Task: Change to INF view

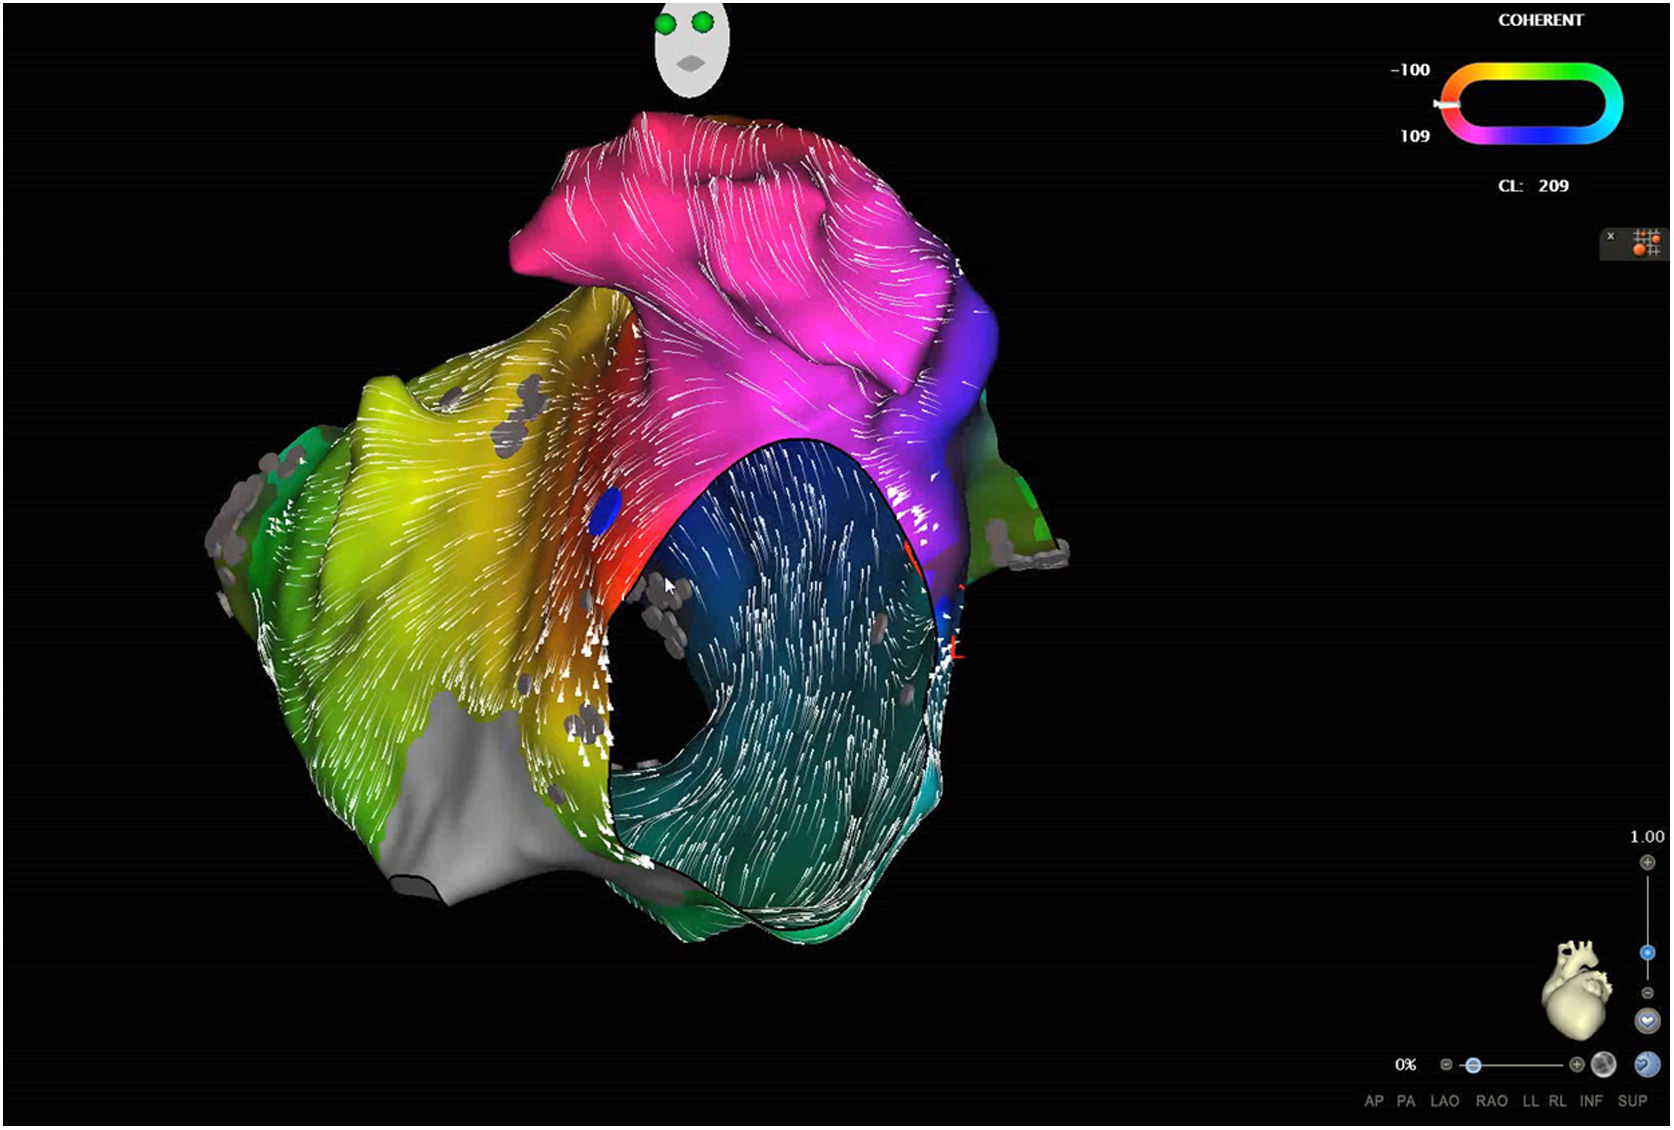Action: (x=1590, y=1101)
